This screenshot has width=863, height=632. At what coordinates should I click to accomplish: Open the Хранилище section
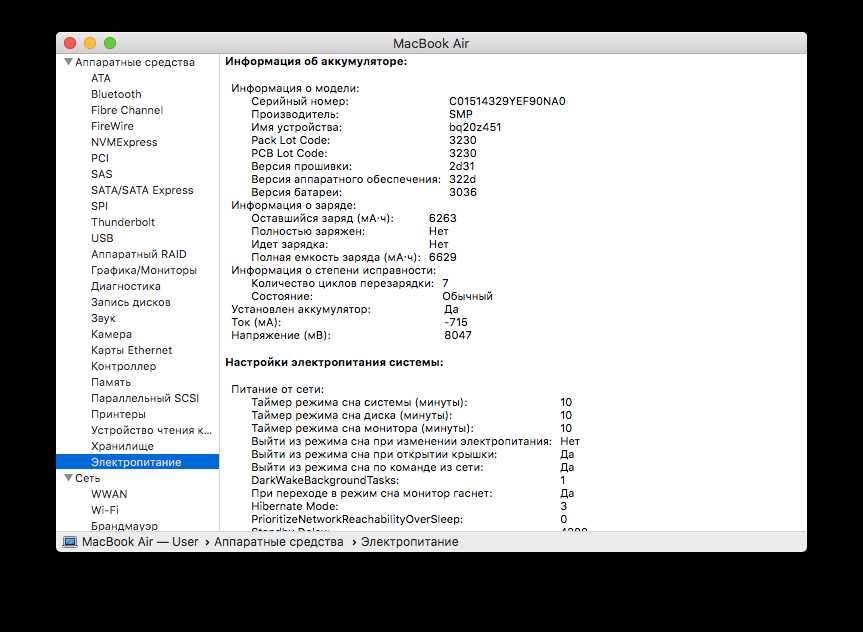pyautogui.click(x=122, y=445)
